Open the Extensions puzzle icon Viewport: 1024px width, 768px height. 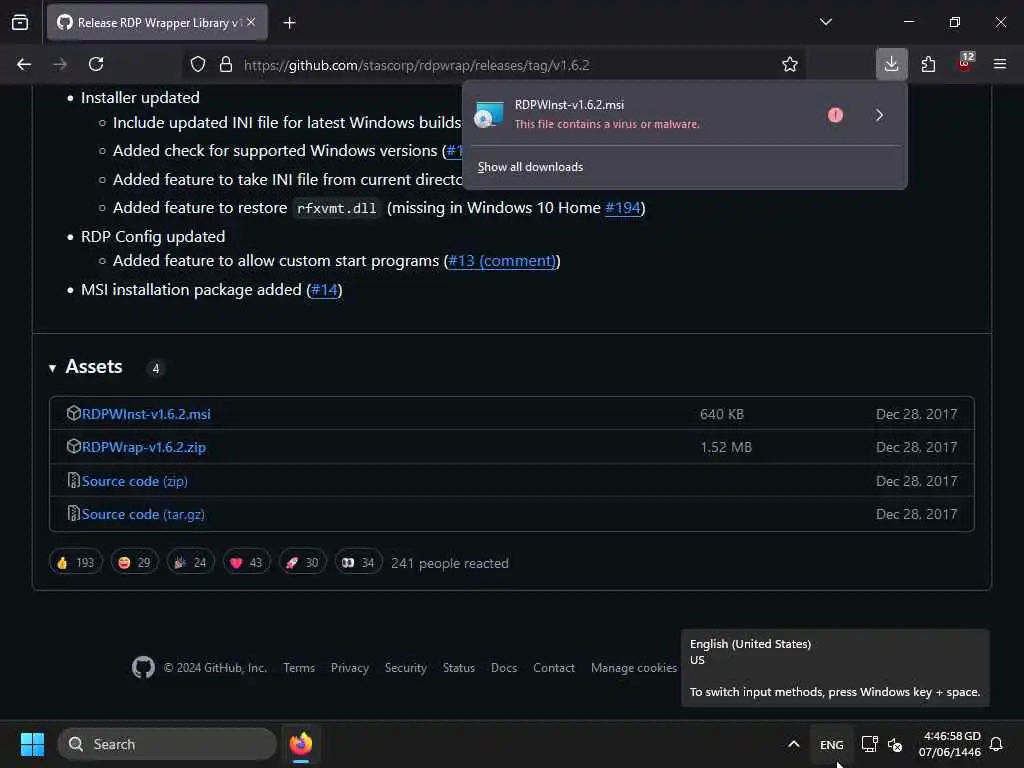(928, 64)
